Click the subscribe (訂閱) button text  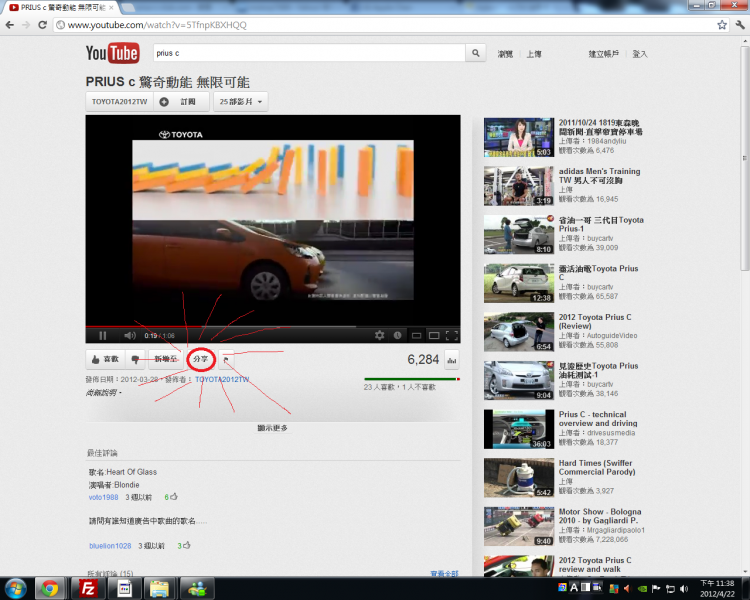188,101
